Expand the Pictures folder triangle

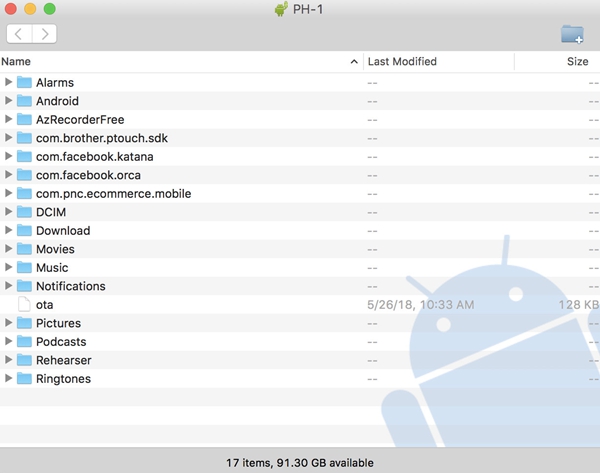click(x=8, y=323)
